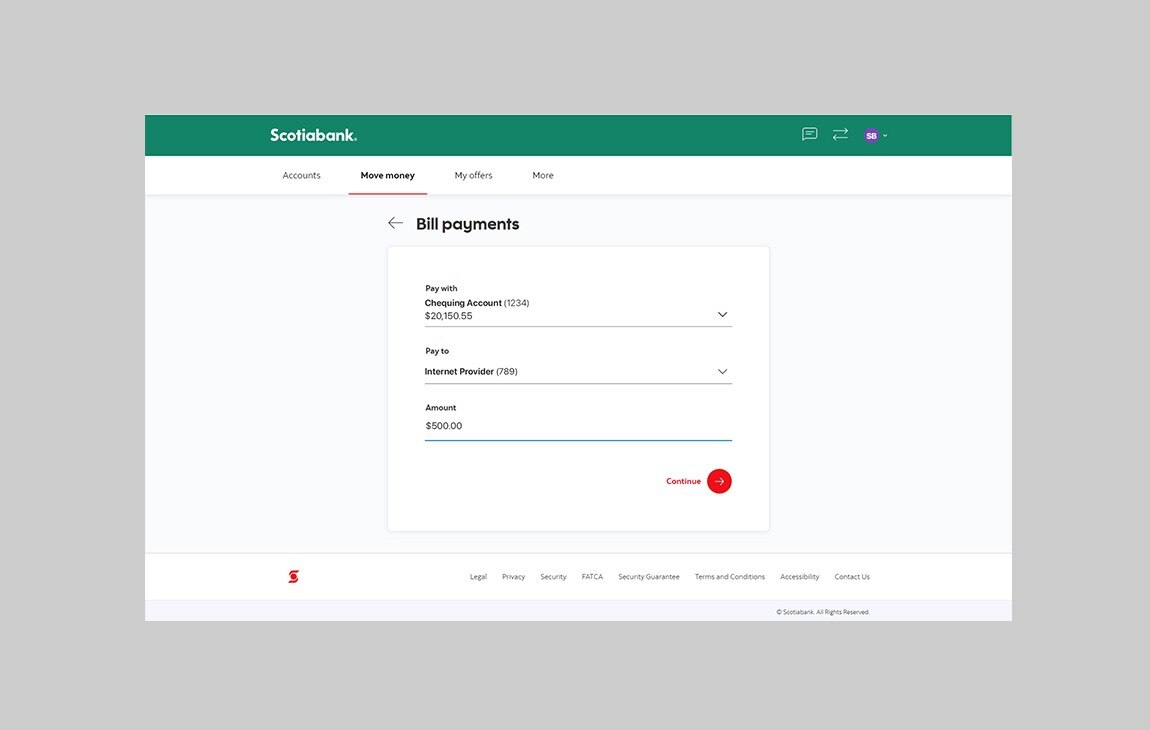Screen dimensions: 1150x730
Task: Open the More menu tab
Action: pos(543,175)
